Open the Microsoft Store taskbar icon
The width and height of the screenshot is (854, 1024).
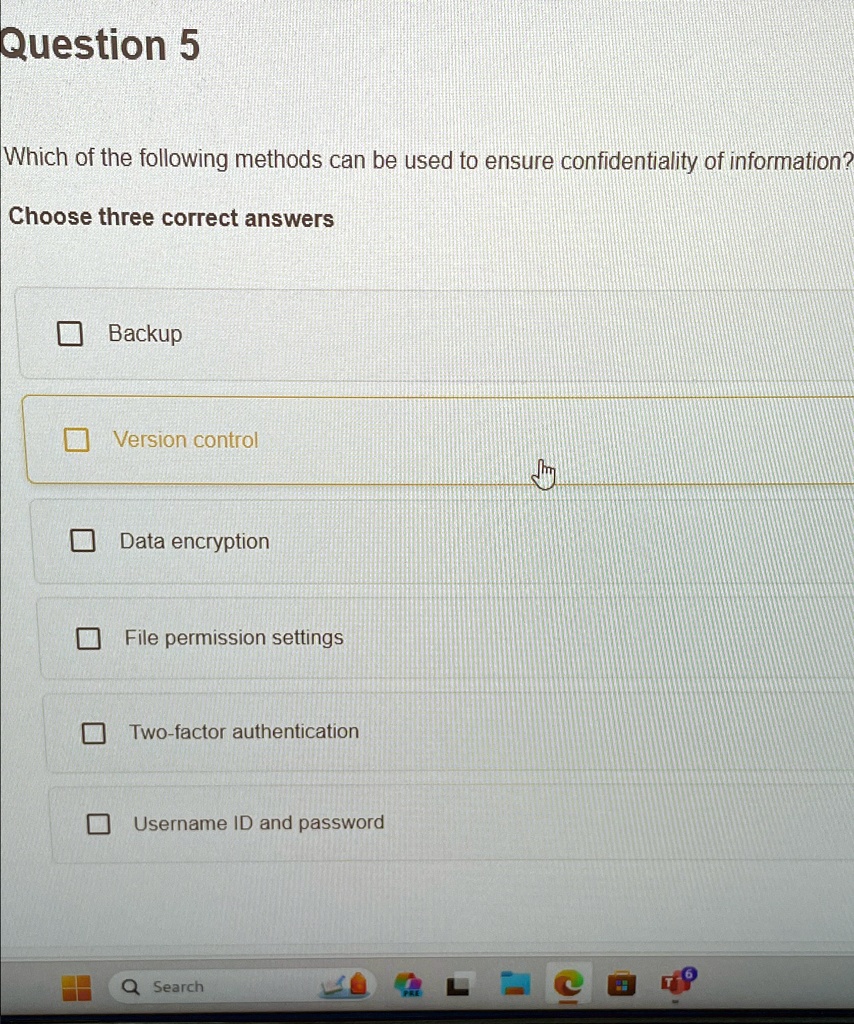click(x=621, y=986)
